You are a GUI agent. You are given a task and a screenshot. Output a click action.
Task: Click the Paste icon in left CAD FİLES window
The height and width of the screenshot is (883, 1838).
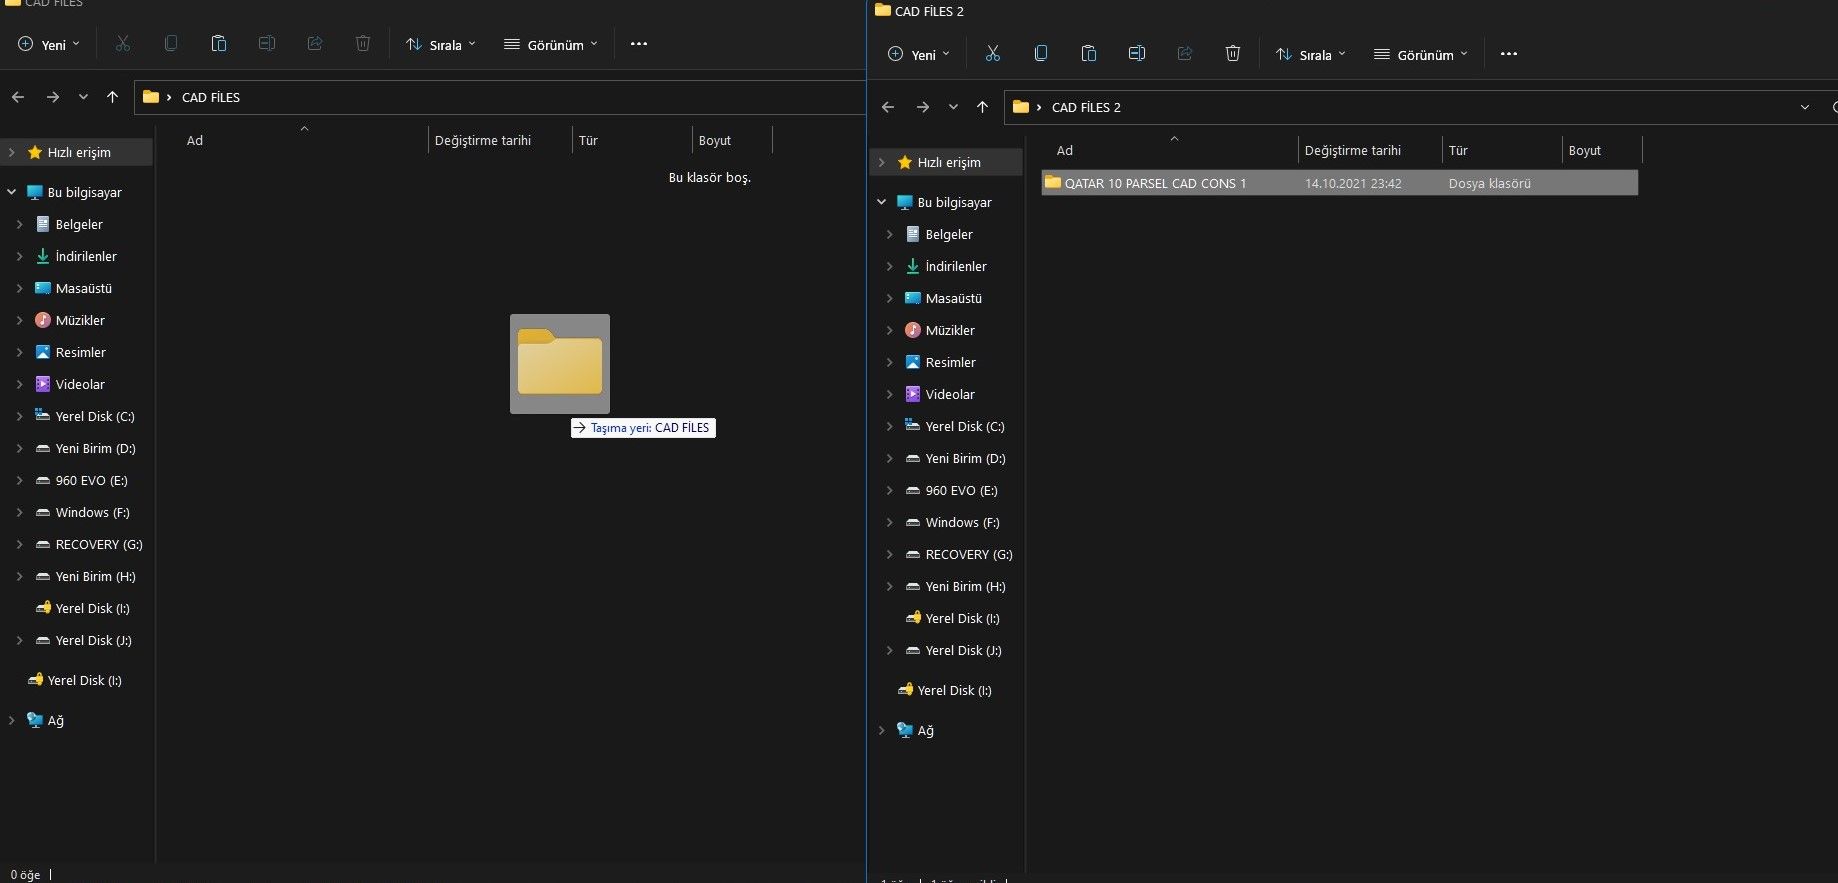(218, 44)
